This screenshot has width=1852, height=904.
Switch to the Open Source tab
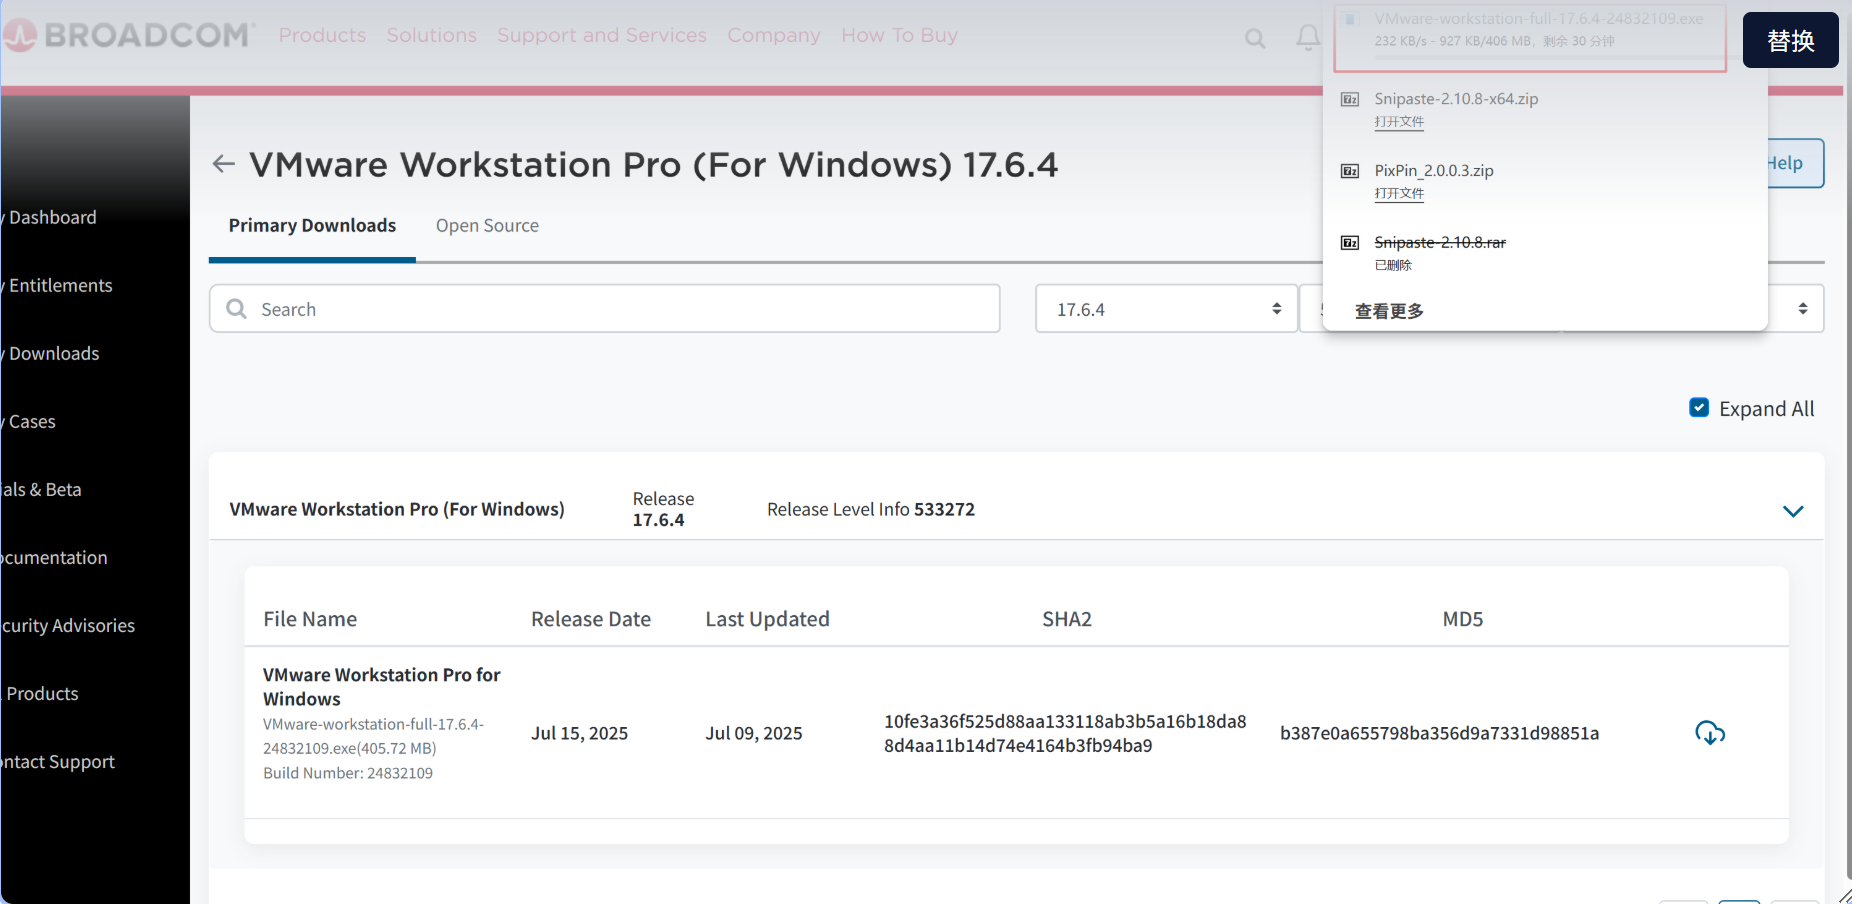point(487,226)
